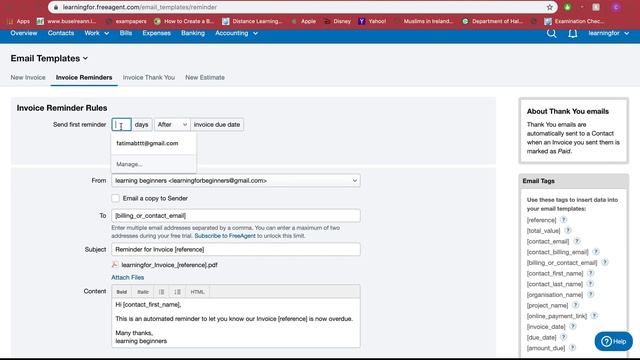Click the site lock icon in address bar
This screenshot has width=640, height=360.
(x=56, y=7)
